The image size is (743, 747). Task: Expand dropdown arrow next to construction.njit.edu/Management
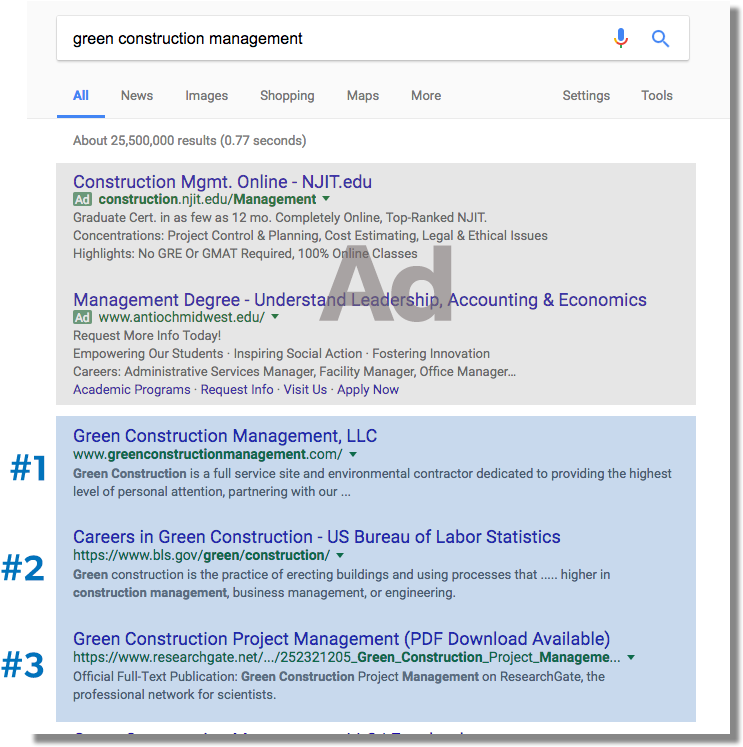pos(326,199)
